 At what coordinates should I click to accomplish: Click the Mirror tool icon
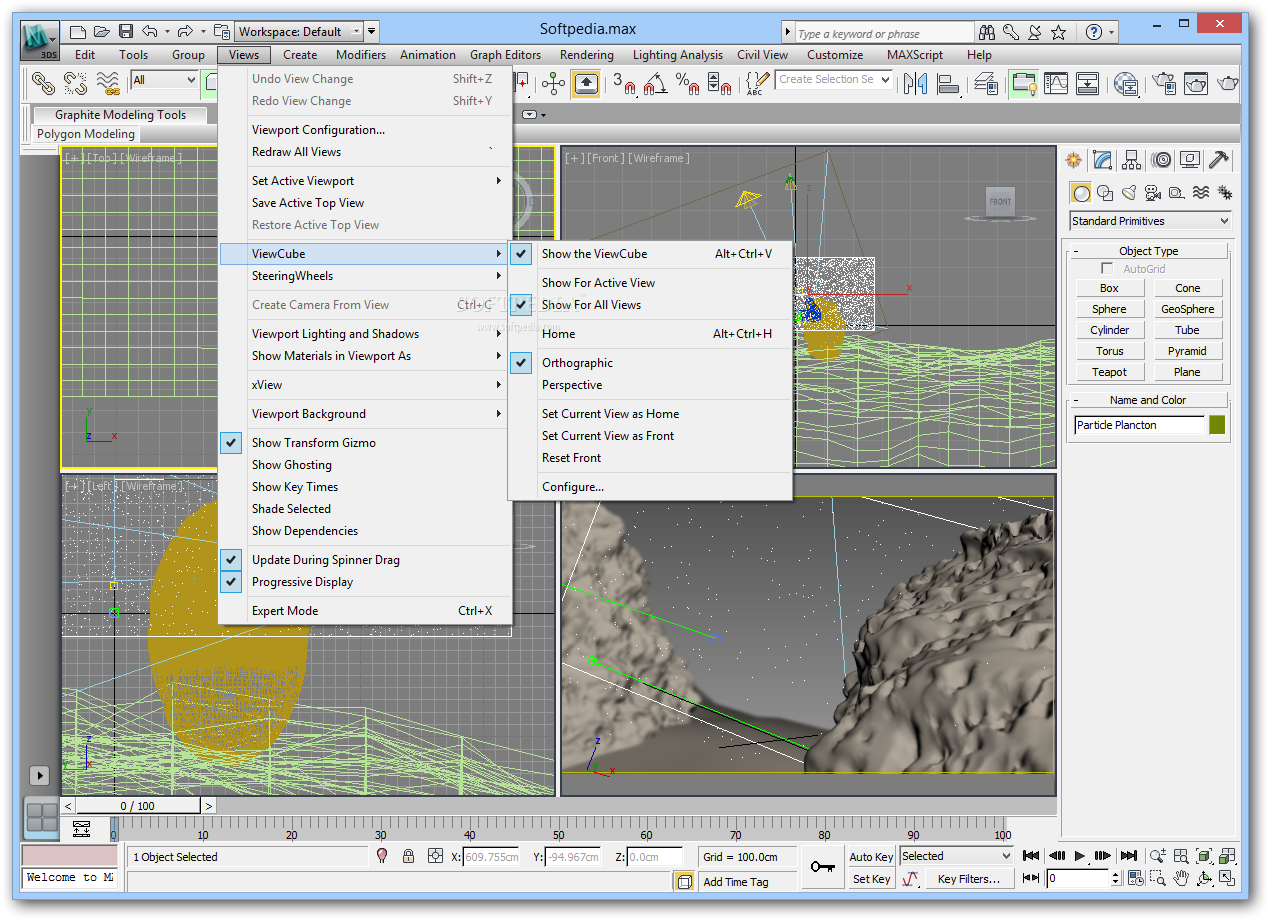click(916, 84)
